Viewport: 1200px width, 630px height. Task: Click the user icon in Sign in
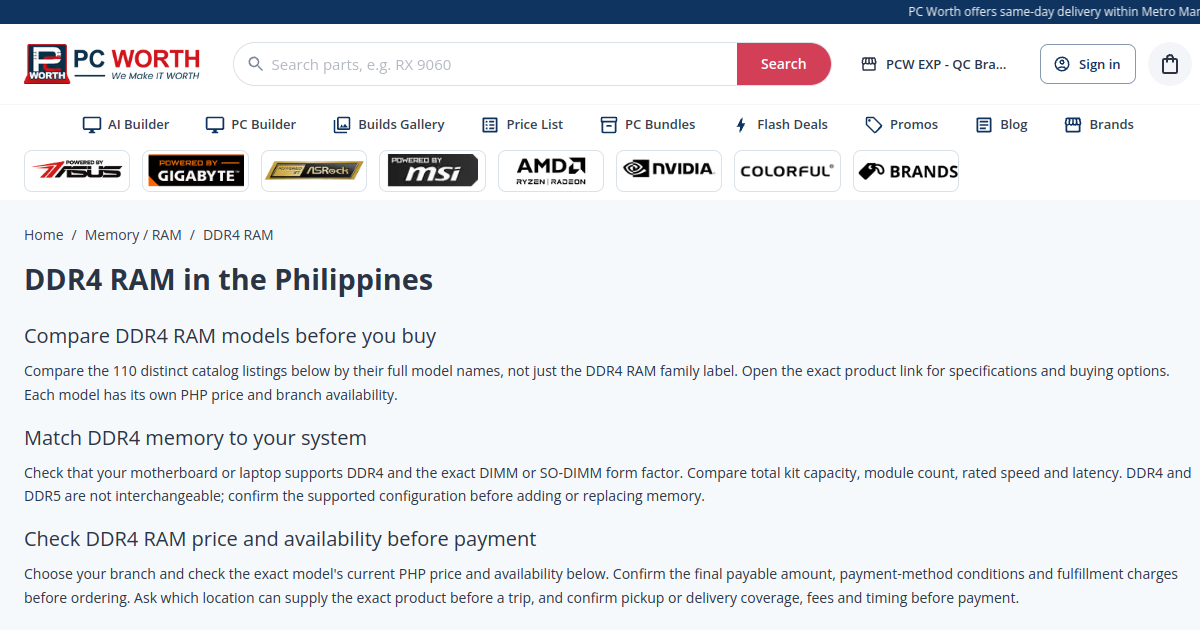pos(1062,64)
